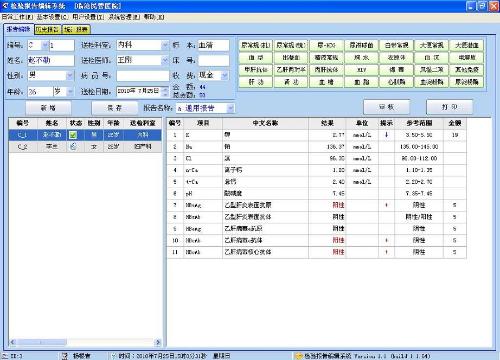Image resolution: width=500 pixels, height=360 pixels.
Task: Select the 胸水 quick panel button
Action: pyautogui.click(x=361, y=57)
